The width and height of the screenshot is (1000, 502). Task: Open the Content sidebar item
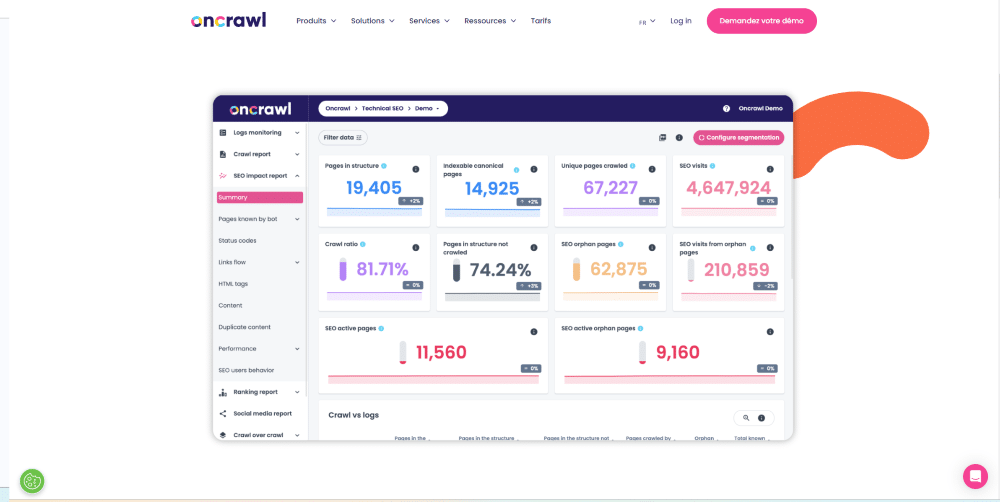(230, 306)
